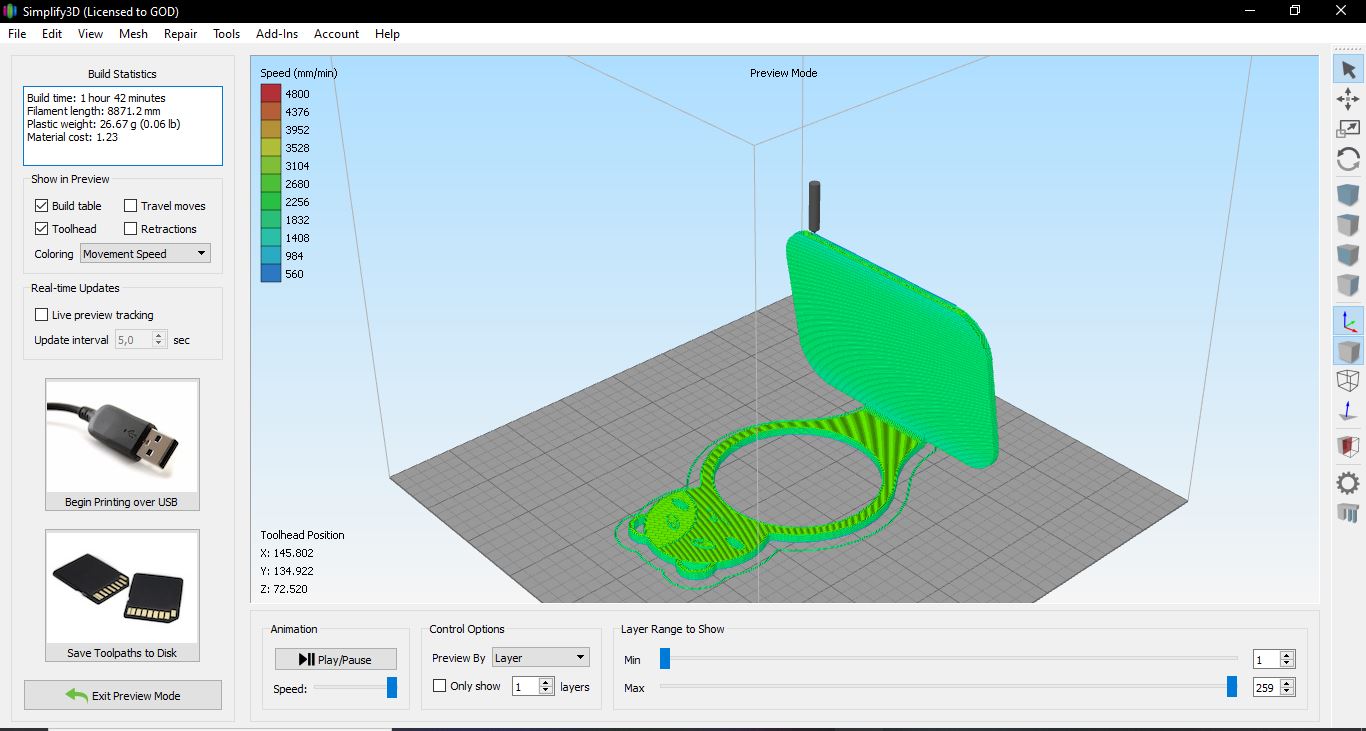Click Exit Preview Mode button
The height and width of the screenshot is (731, 1366).
pyautogui.click(x=122, y=695)
